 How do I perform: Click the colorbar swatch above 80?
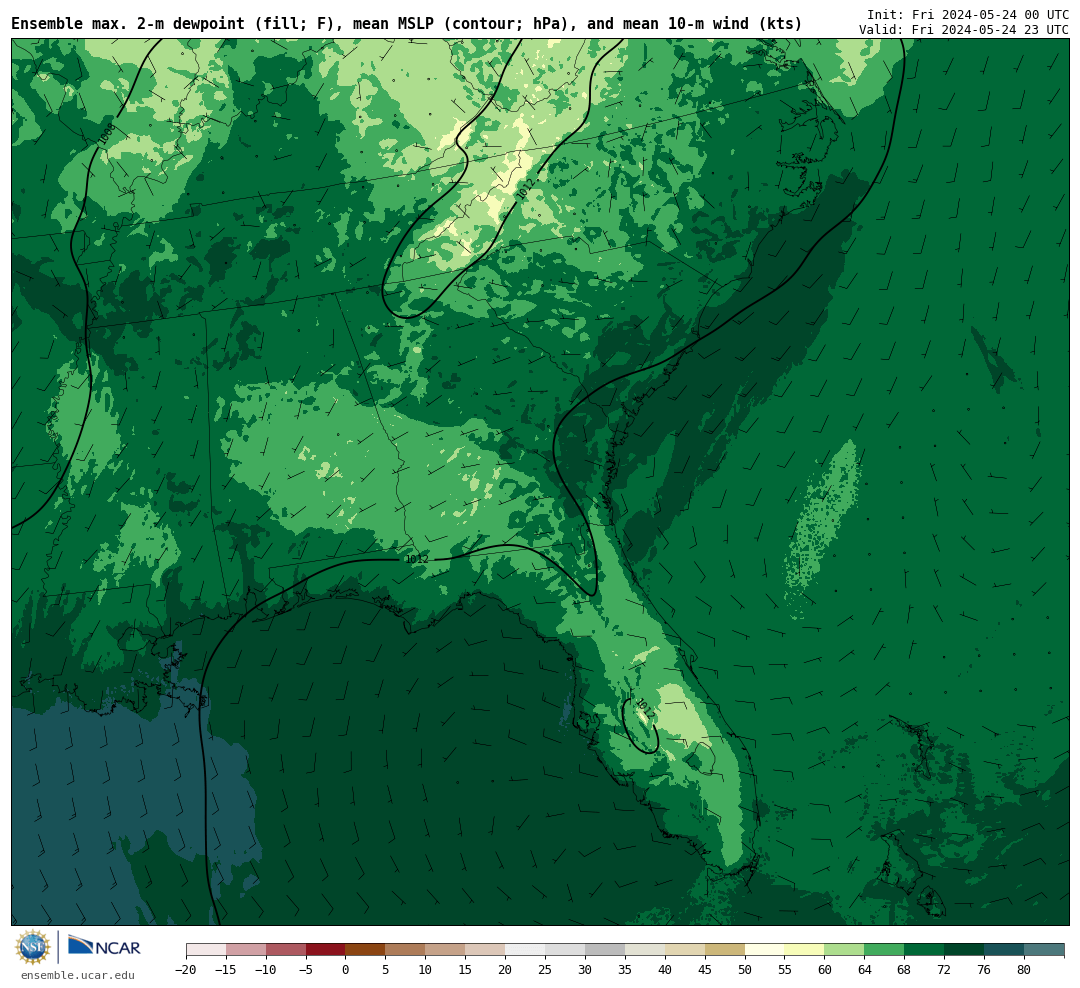[x=1044, y=949]
